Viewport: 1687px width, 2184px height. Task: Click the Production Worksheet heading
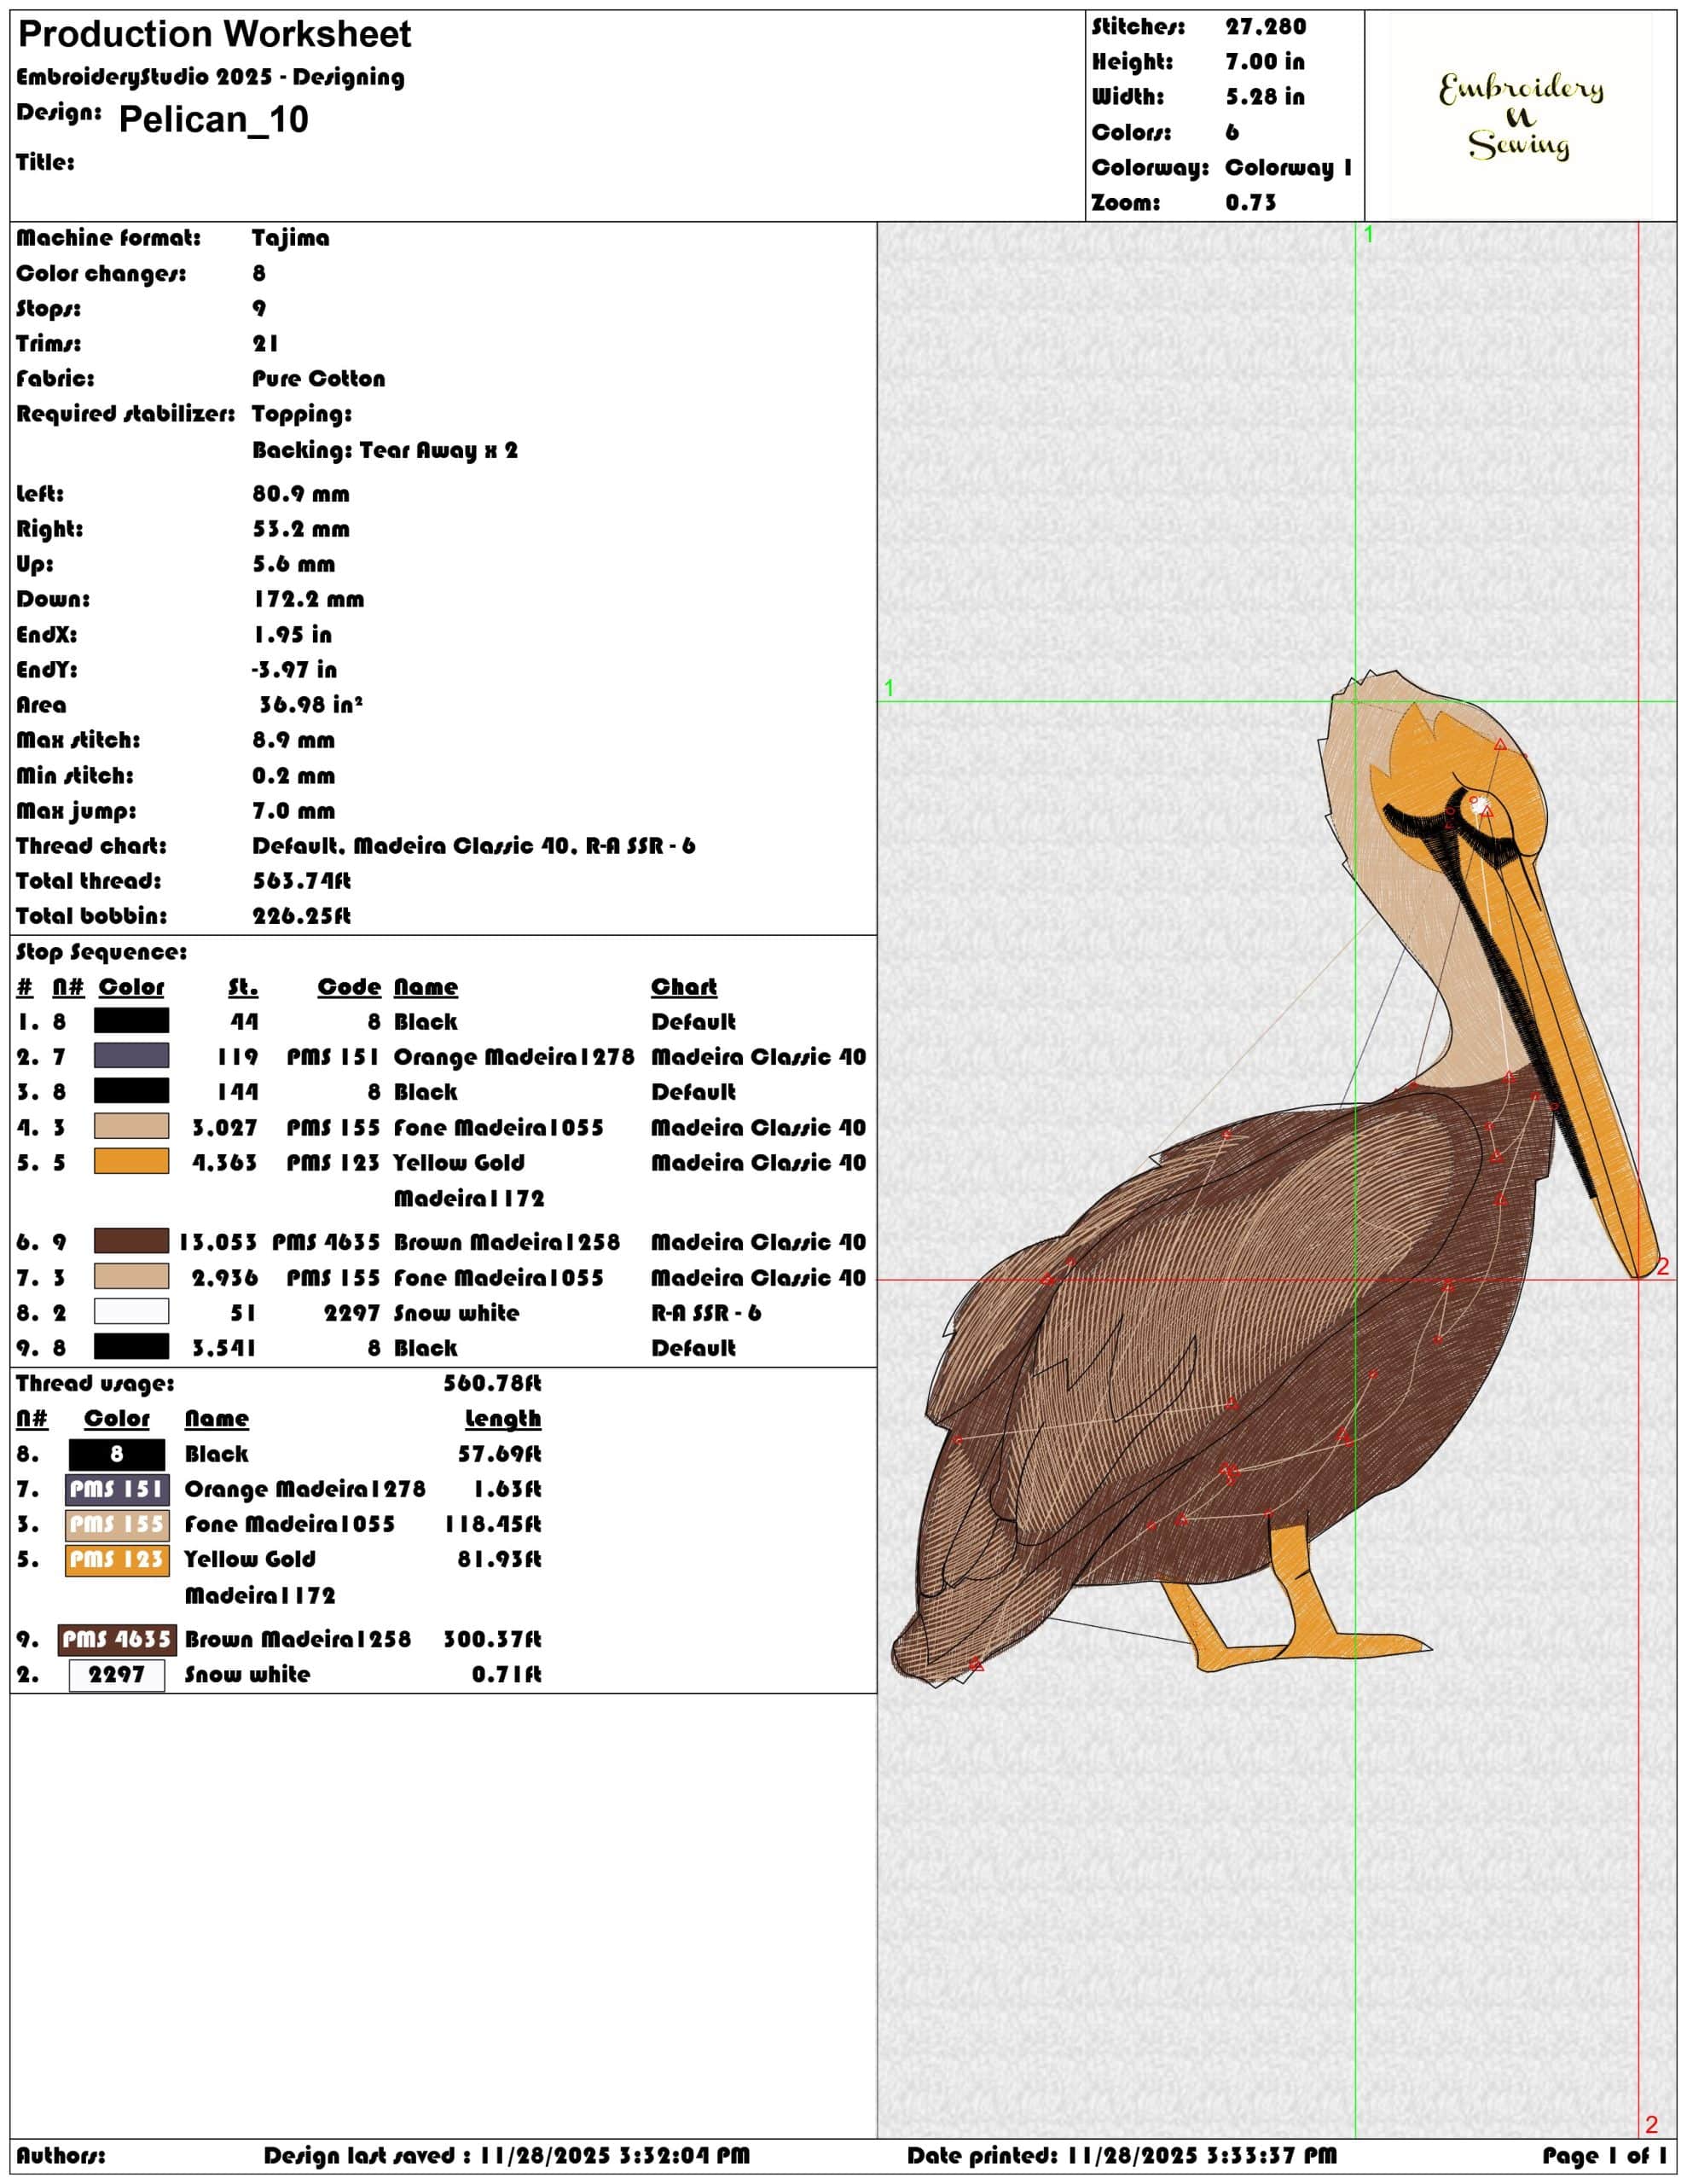tap(214, 35)
